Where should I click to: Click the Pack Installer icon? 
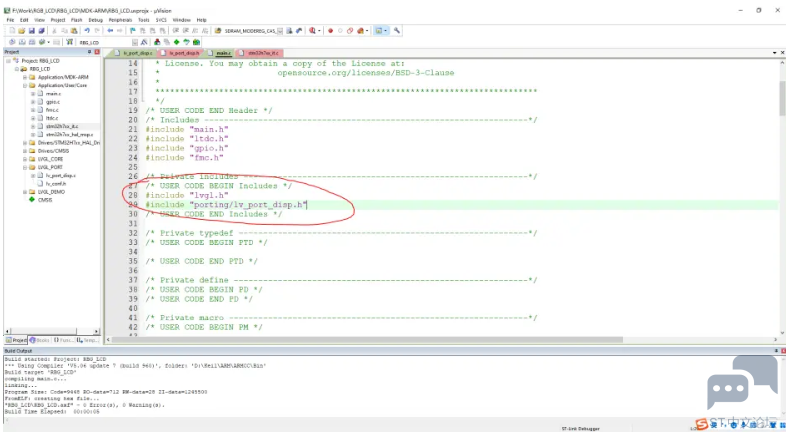[x=196, y=42]
